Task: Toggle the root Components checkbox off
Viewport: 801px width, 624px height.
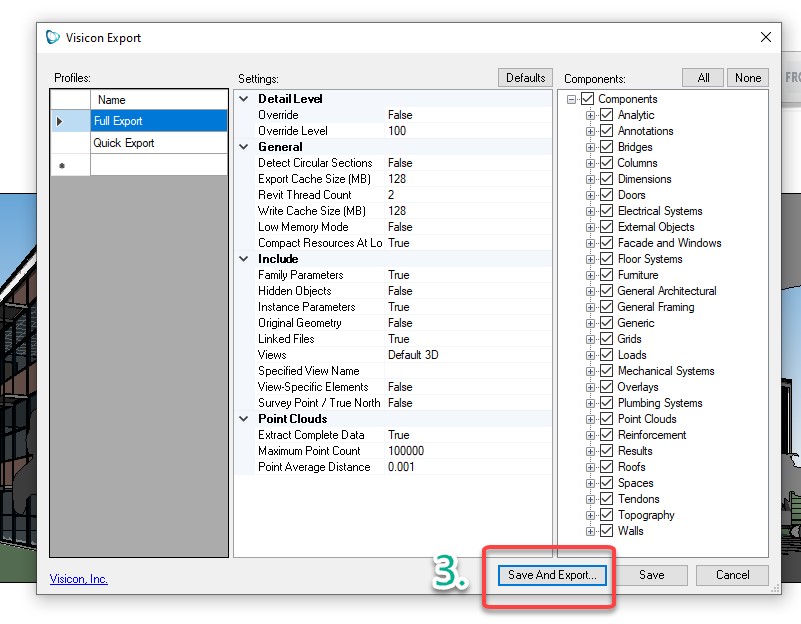Action: click(589, 99)
